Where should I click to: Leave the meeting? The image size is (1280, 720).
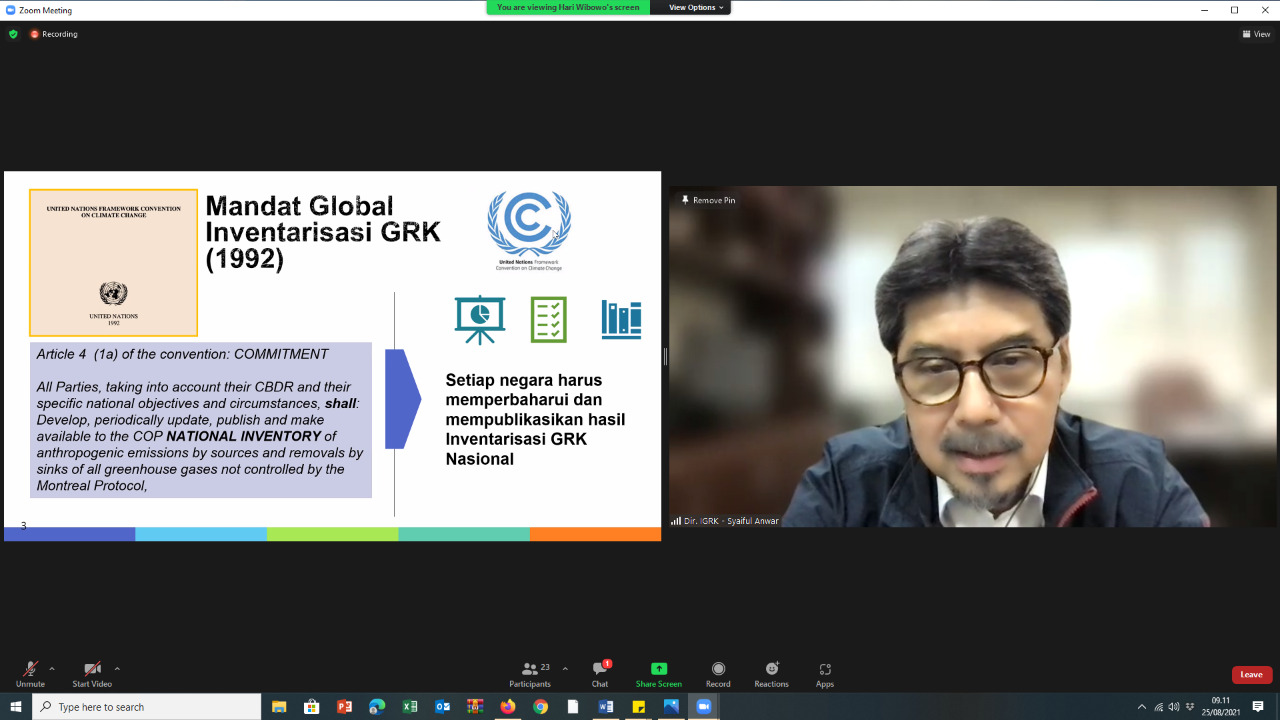point(1252,675)
